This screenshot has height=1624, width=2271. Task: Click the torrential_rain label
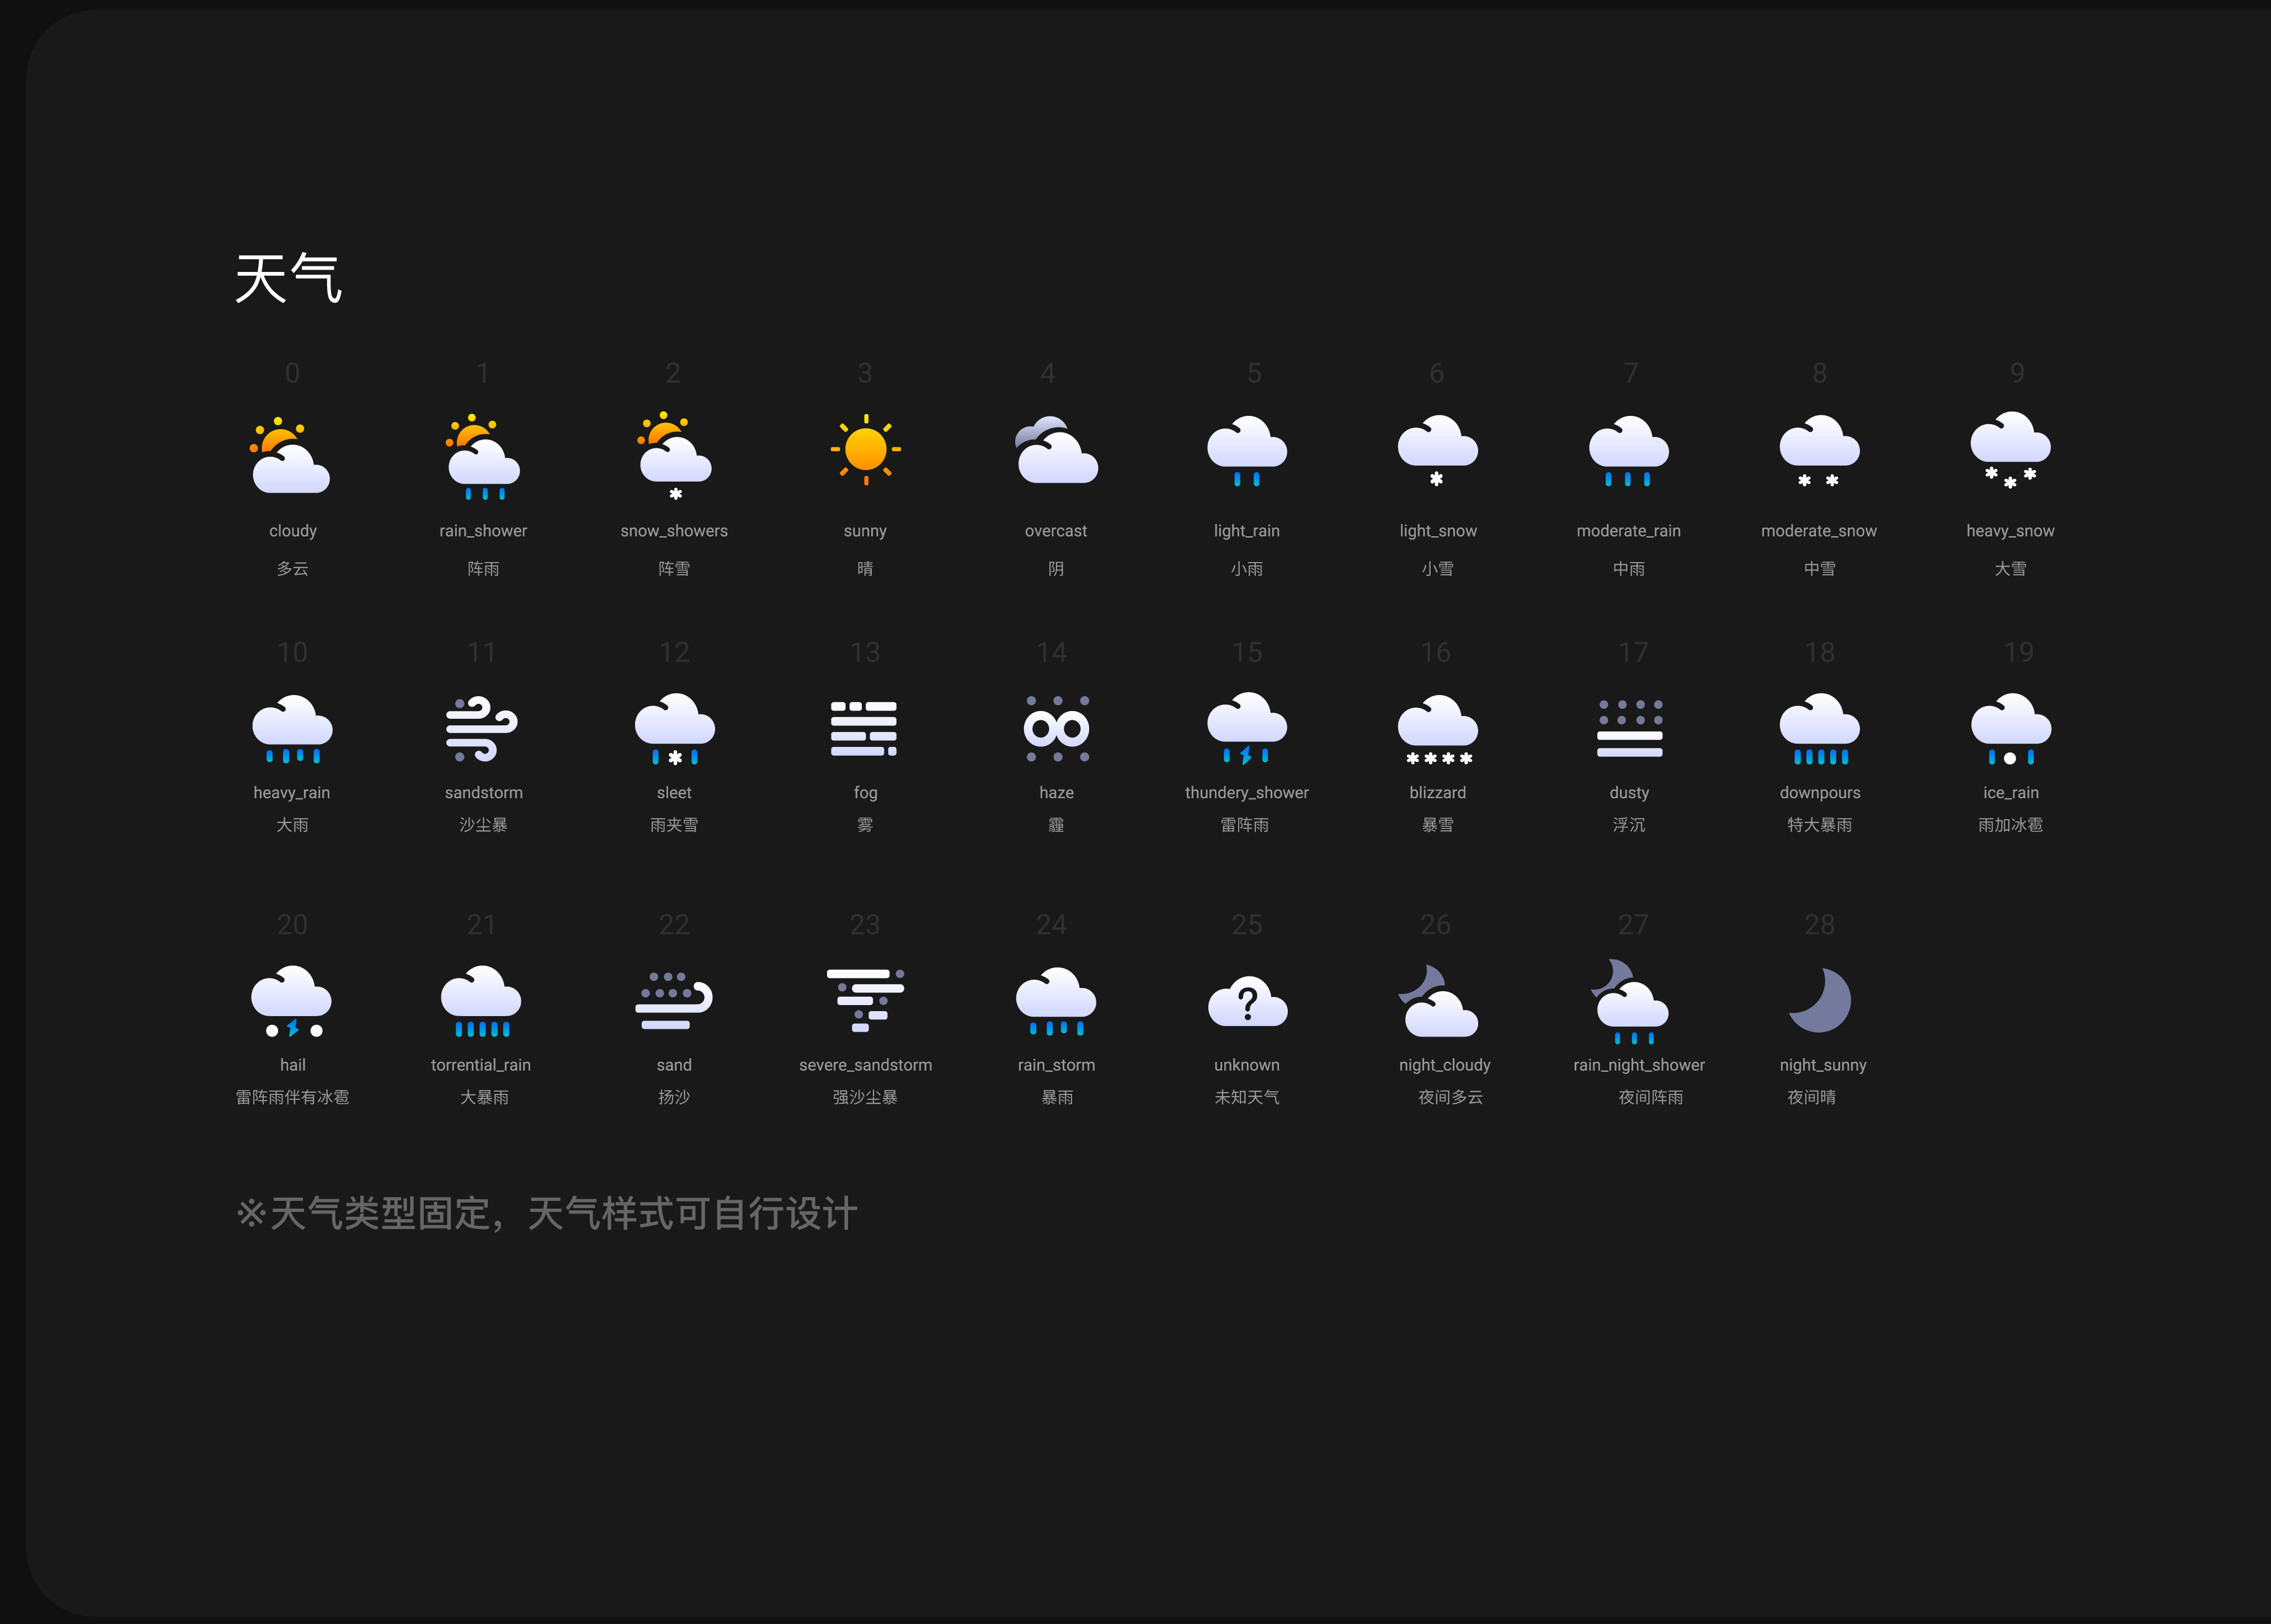(482, 1065)
